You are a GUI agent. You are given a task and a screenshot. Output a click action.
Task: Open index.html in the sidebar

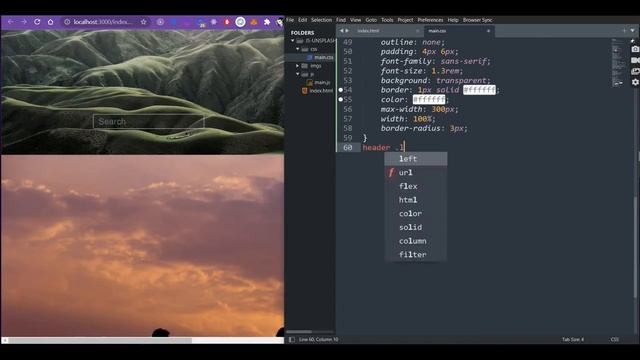(x=321, y=91)
